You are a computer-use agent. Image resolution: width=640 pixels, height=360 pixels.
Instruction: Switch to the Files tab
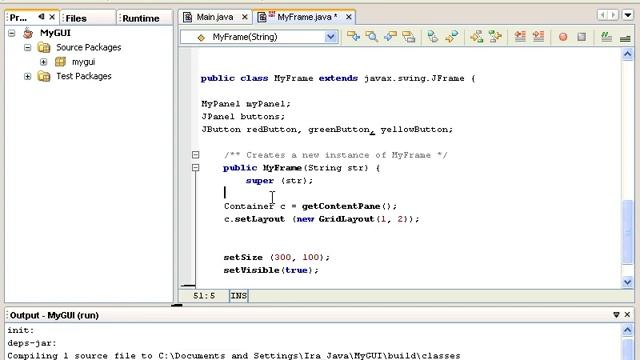88,18
